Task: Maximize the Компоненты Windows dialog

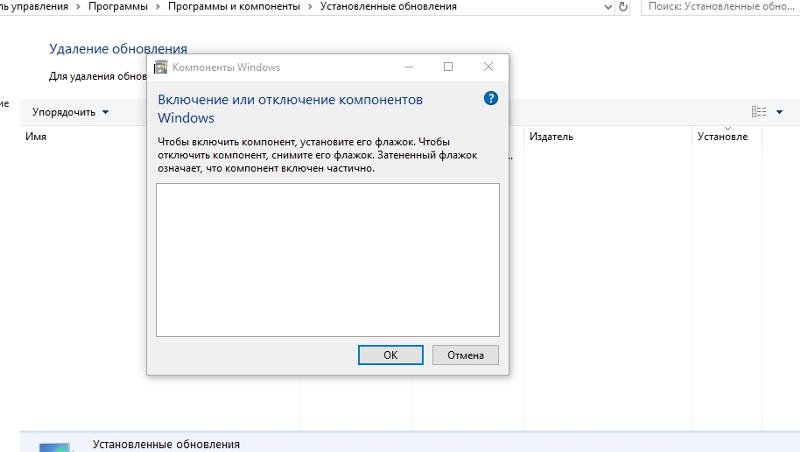Action: coord(448,67)
